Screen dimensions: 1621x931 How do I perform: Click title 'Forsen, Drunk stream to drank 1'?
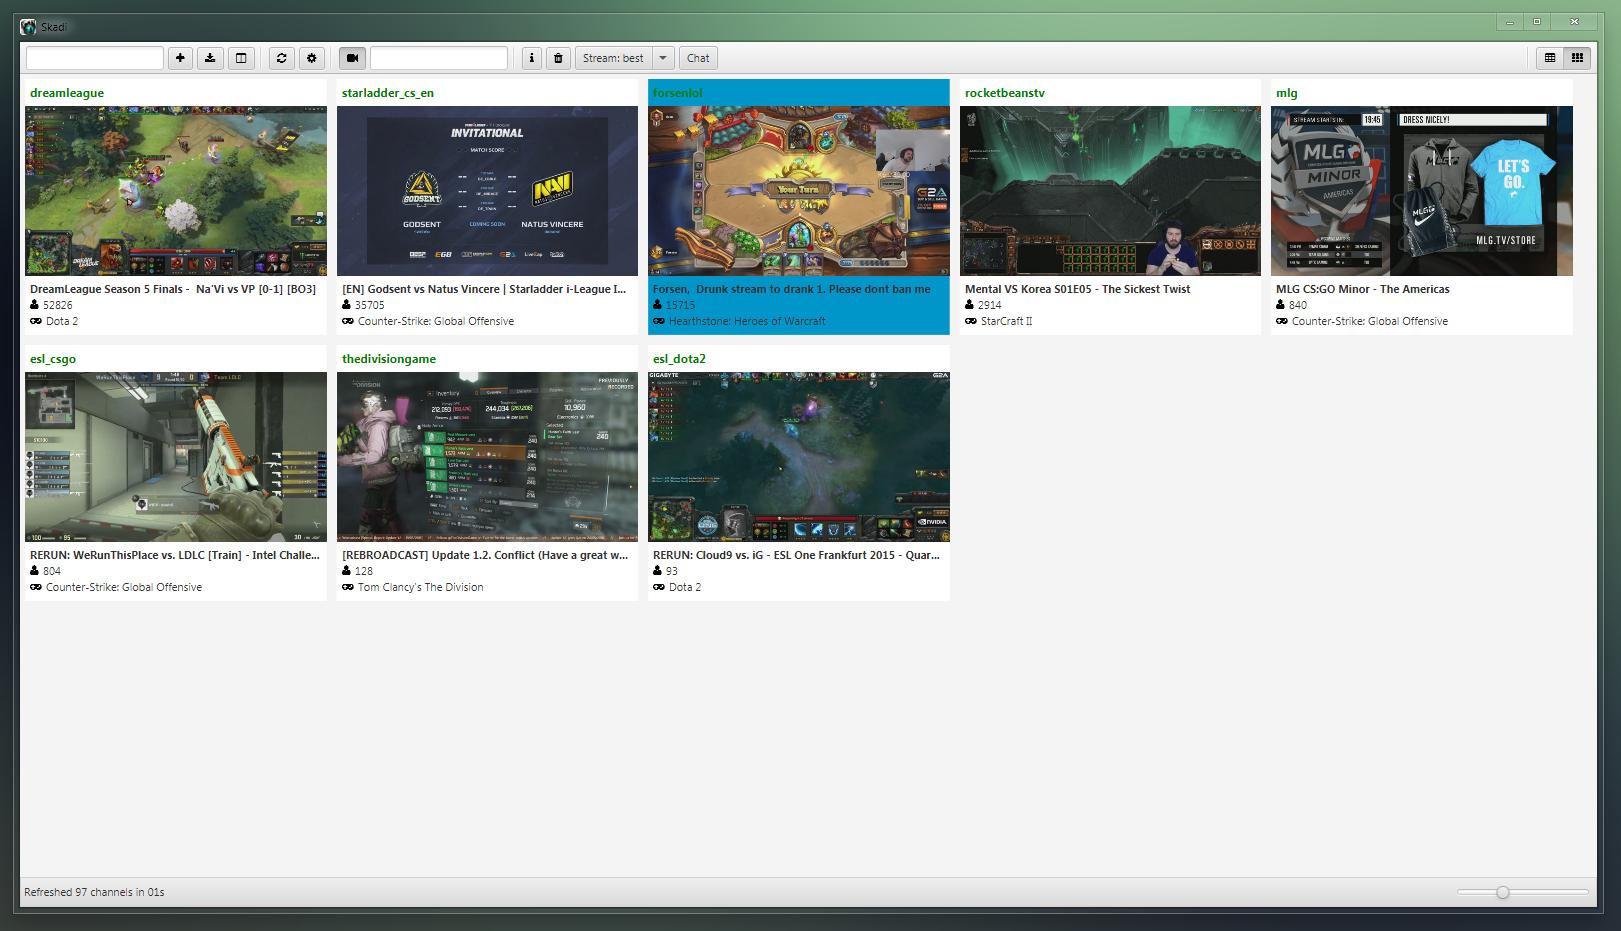point(792,289)
